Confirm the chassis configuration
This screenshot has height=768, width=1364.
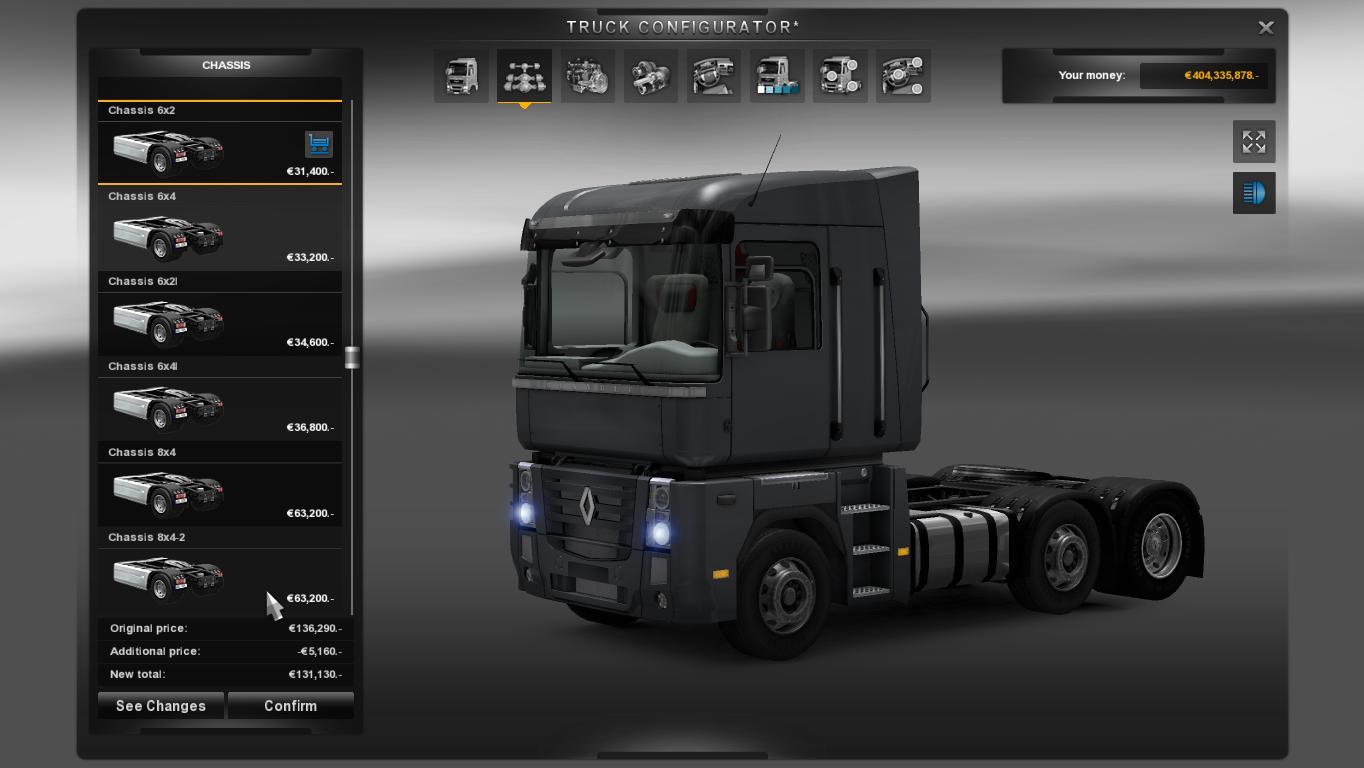[291, 706]
